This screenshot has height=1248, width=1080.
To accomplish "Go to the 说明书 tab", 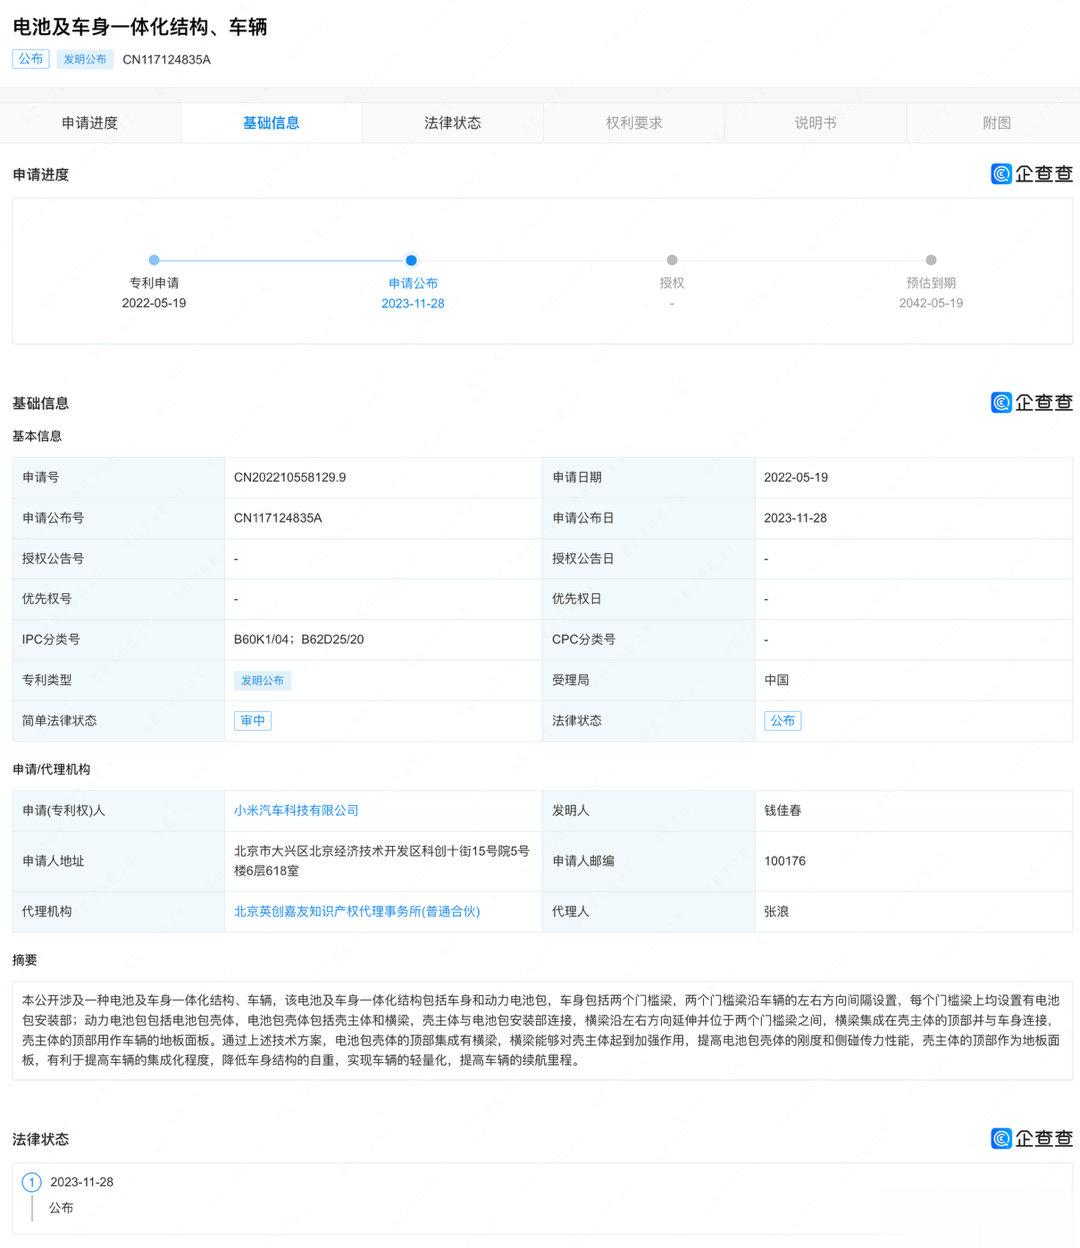I will coord(816,123).
